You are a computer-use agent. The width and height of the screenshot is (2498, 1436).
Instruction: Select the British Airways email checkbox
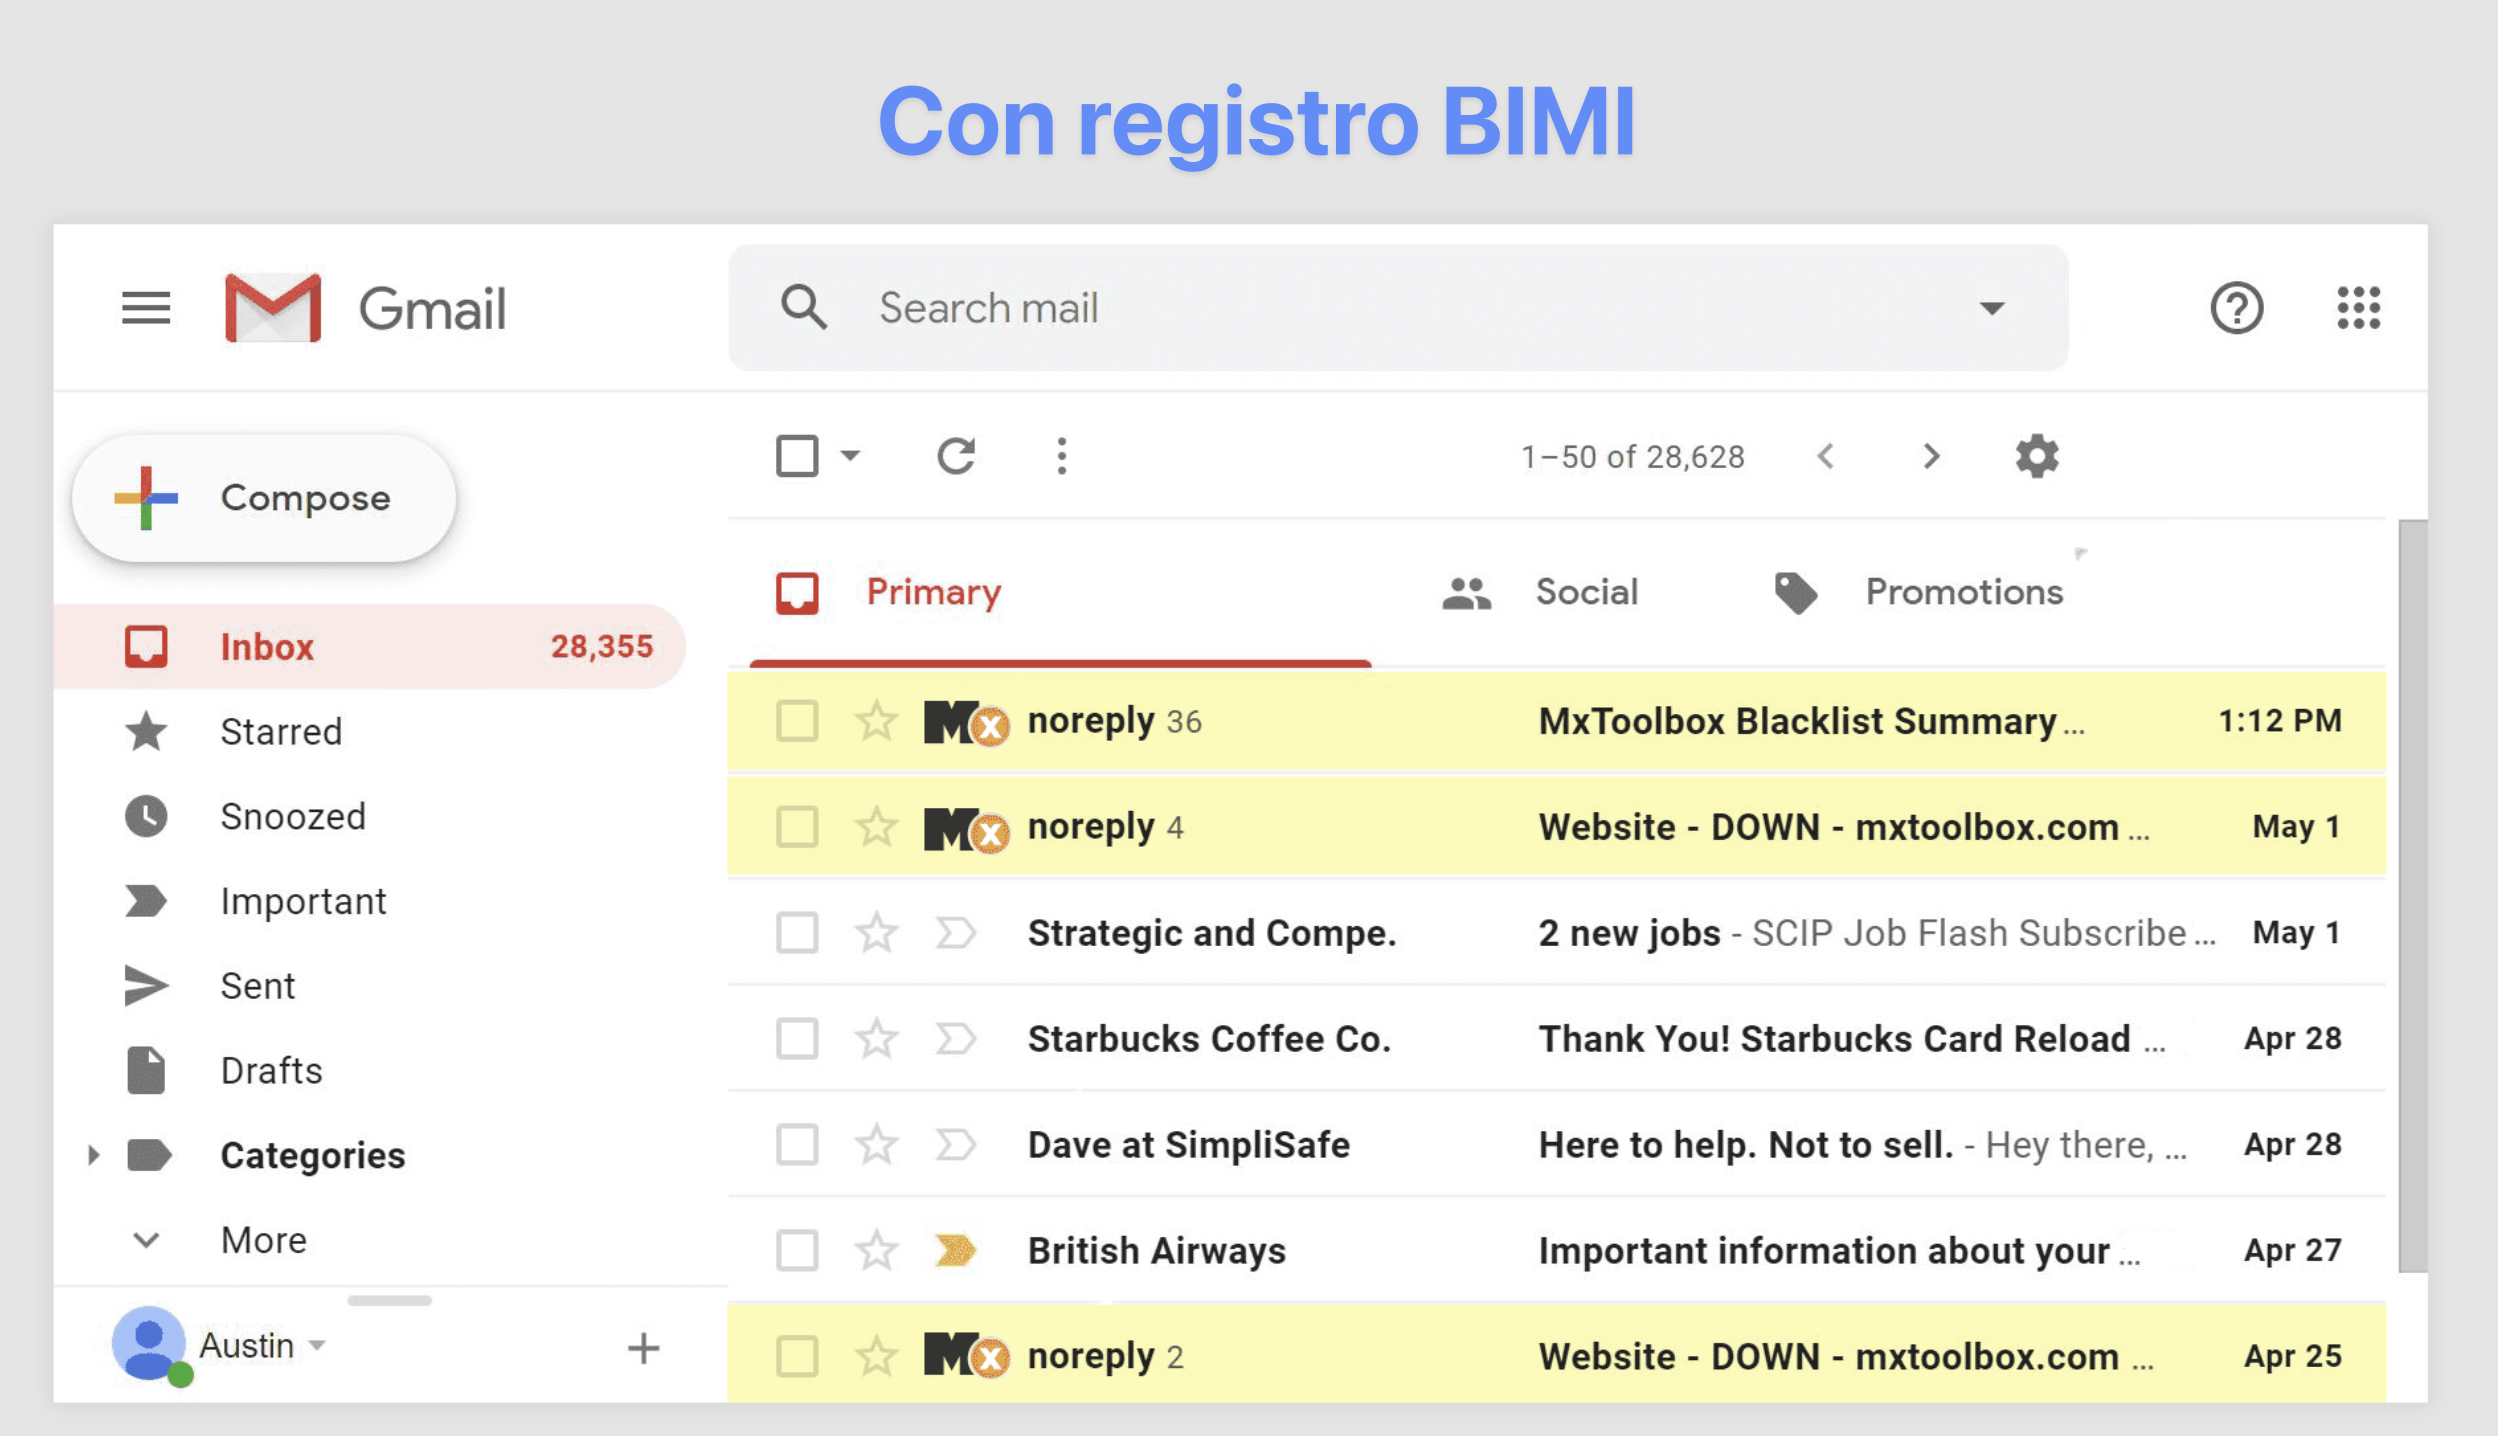pyautogui.click(x=797, y=1251)
